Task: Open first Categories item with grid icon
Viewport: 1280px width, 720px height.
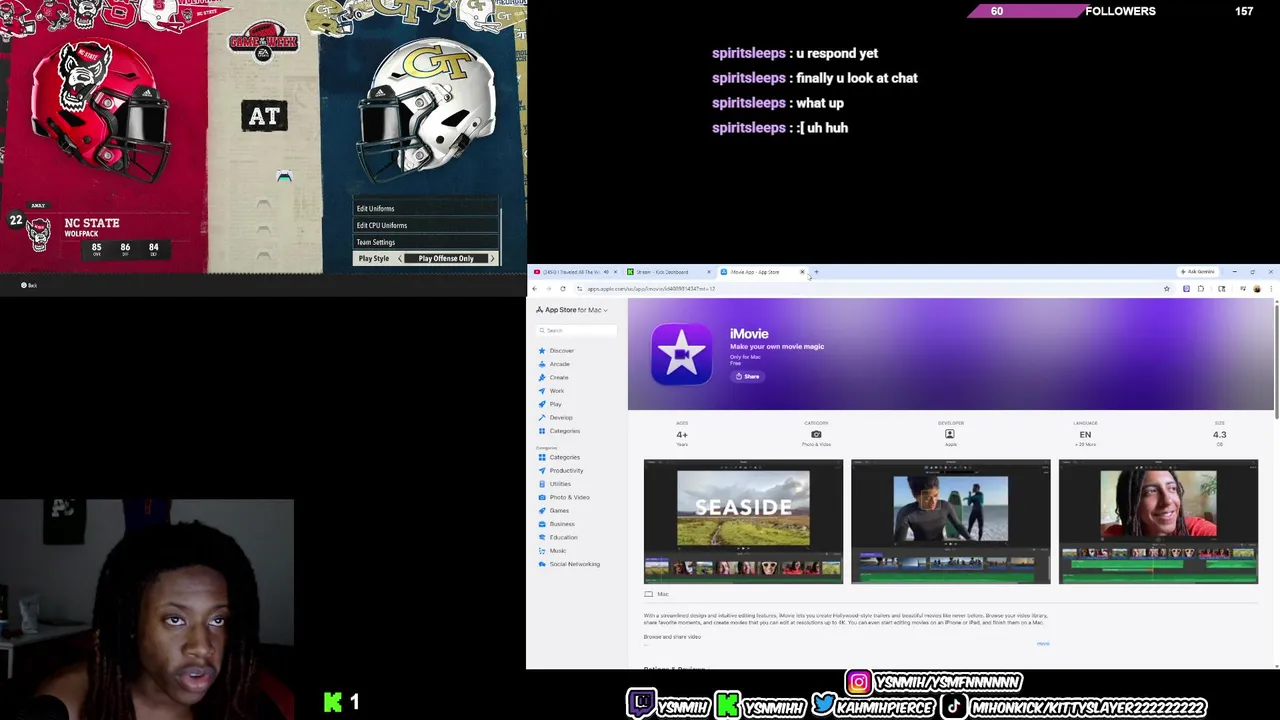Action: (x=559, y=431)
